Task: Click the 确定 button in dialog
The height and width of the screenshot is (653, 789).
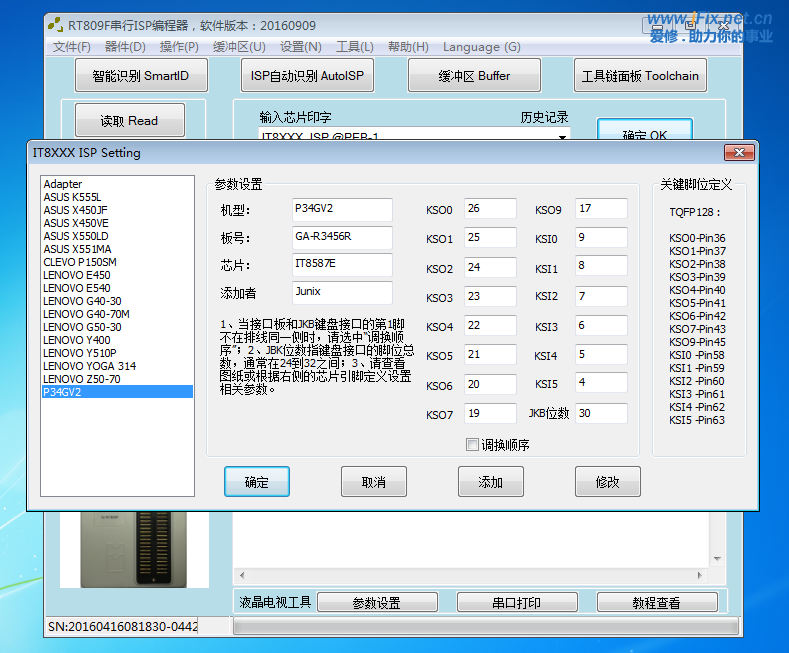Action: 256,482
